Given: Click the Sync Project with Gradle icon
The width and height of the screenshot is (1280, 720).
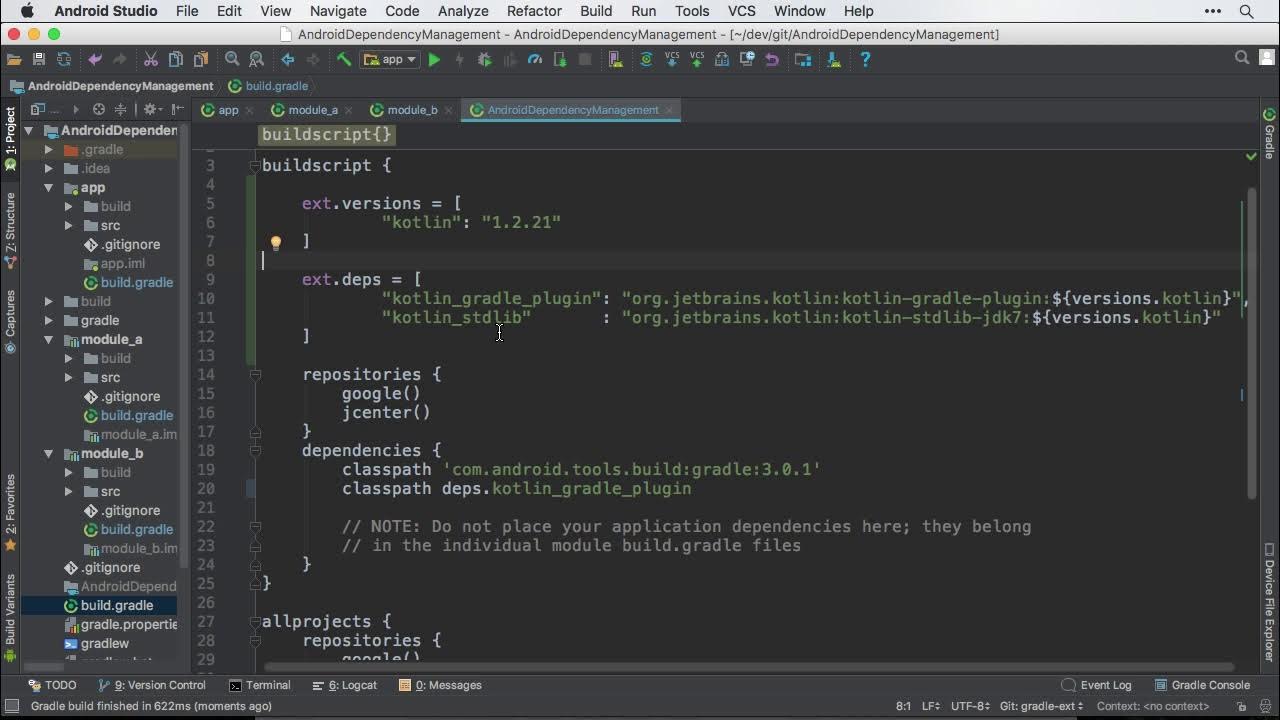Looking at the screenshot, I should click(646, 60).
